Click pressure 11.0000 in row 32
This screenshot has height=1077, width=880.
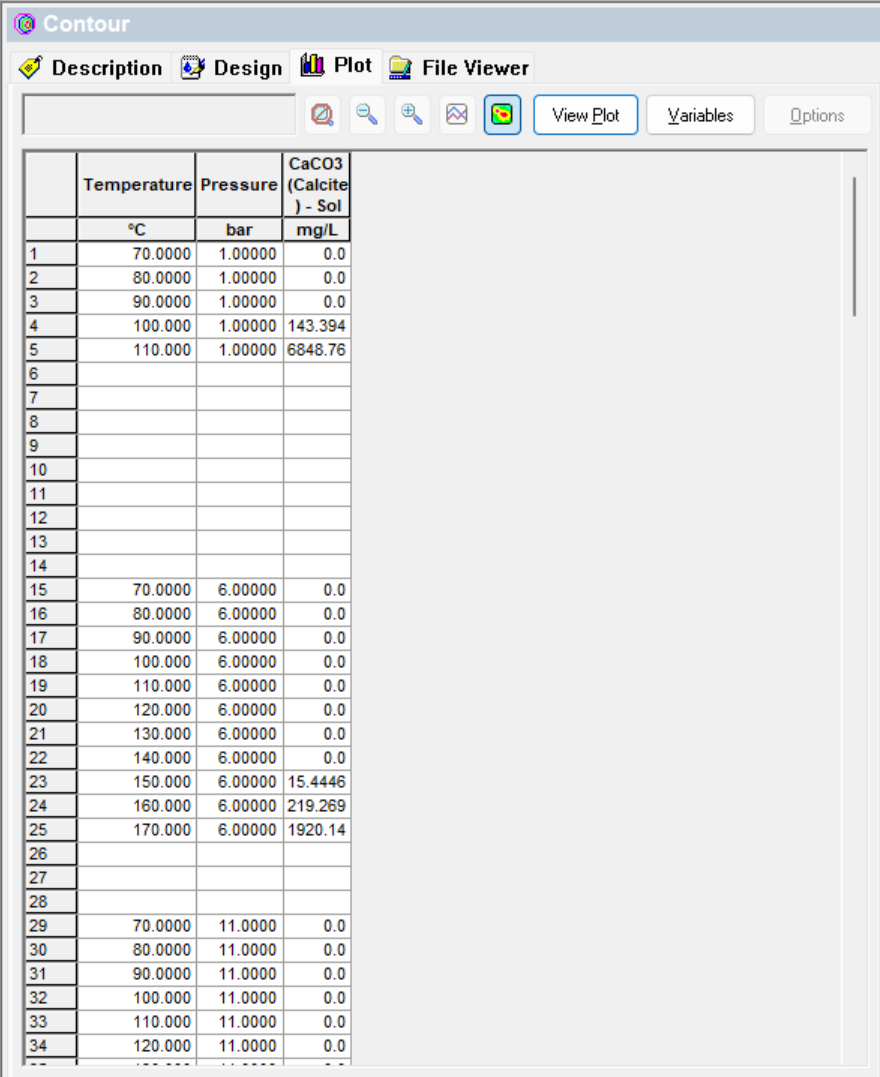point(239,998)
